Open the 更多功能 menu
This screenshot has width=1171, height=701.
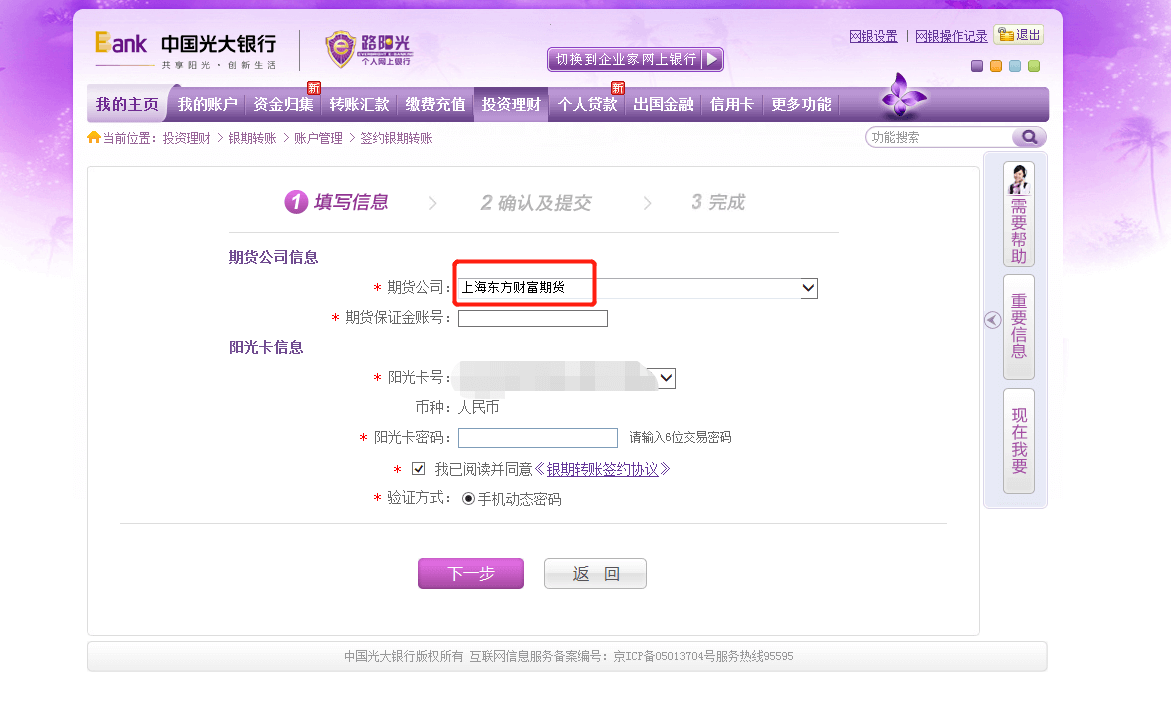point(801,104)
